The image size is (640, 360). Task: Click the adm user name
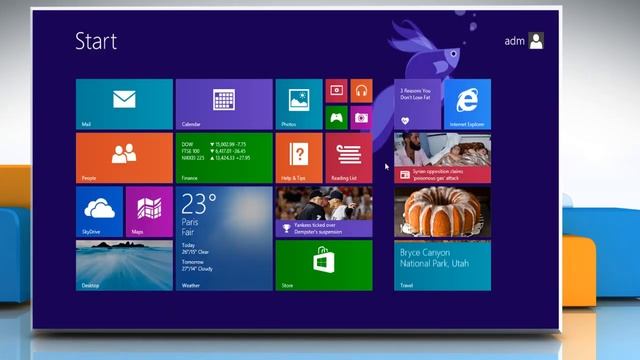click(x=514, y=41)
